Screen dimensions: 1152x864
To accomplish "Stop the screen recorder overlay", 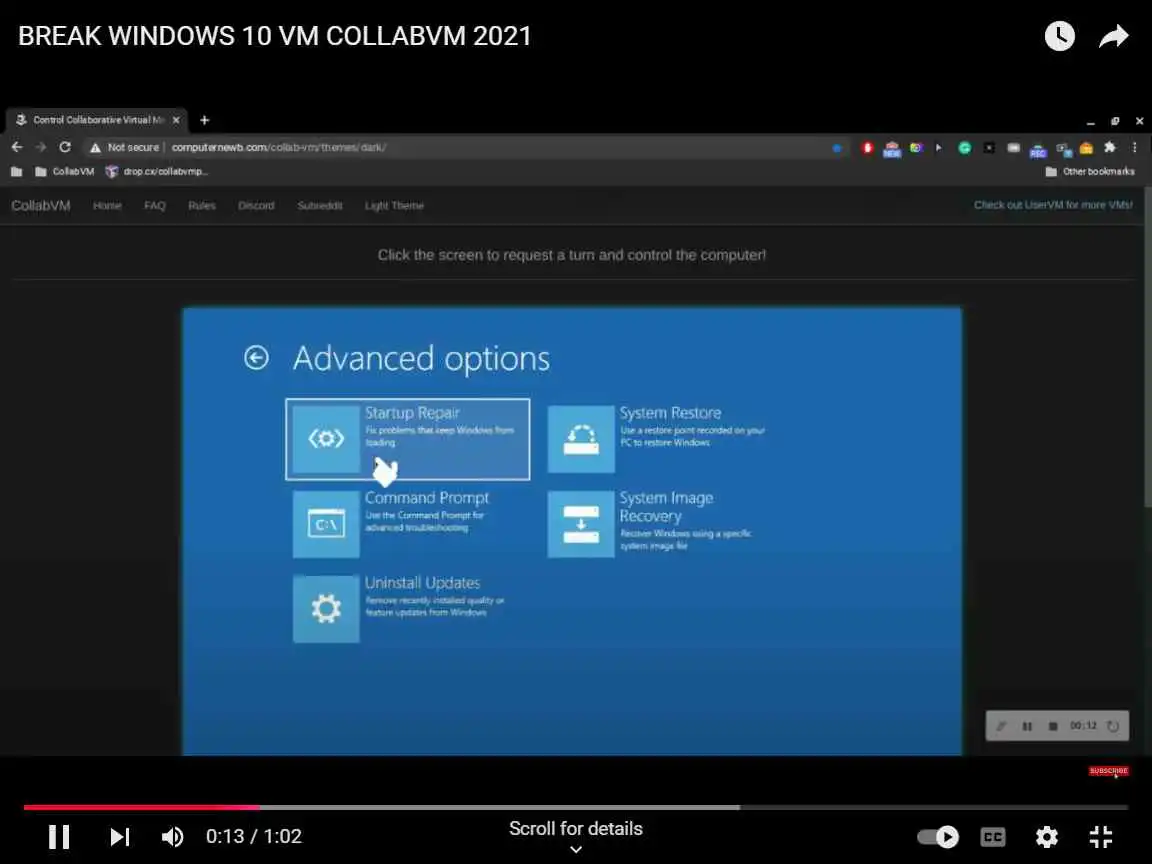I will [x=1053, y=726].
